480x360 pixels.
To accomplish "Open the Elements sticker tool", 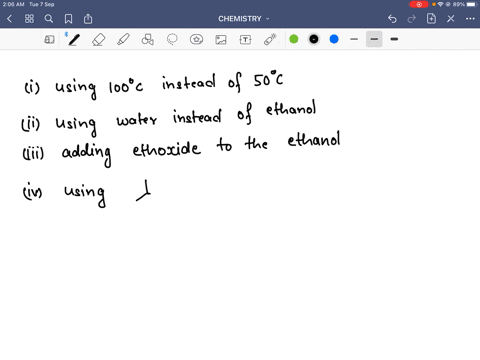I will click(x=196, y=40).
